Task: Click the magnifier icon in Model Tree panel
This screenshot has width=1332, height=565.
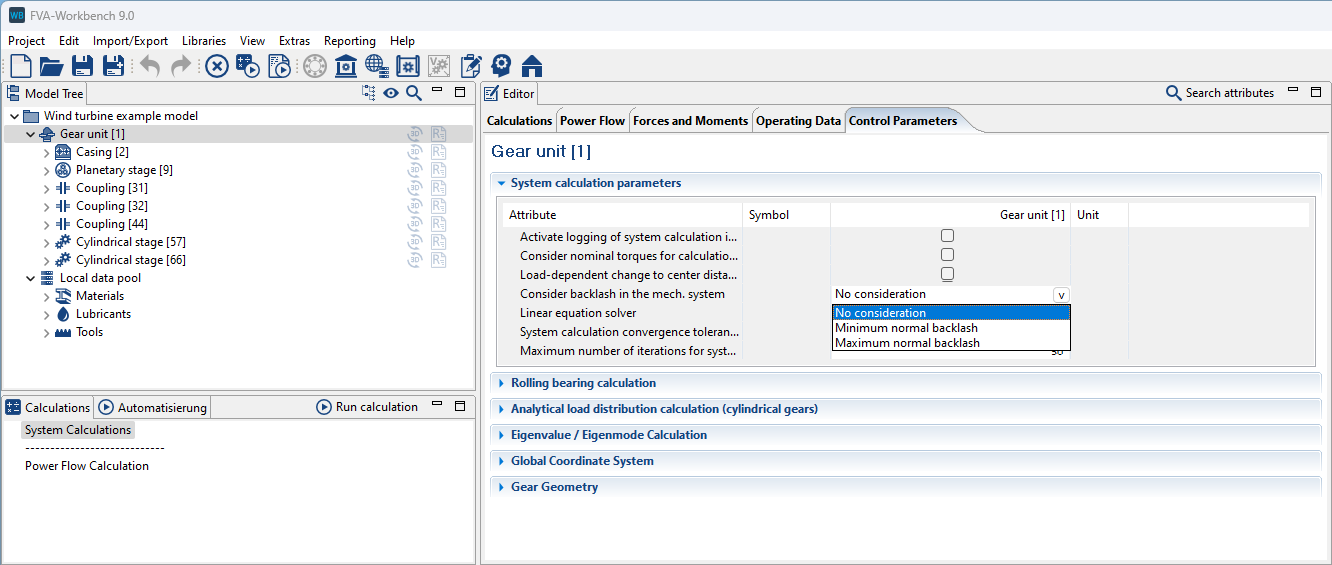Action: point(413,93)
